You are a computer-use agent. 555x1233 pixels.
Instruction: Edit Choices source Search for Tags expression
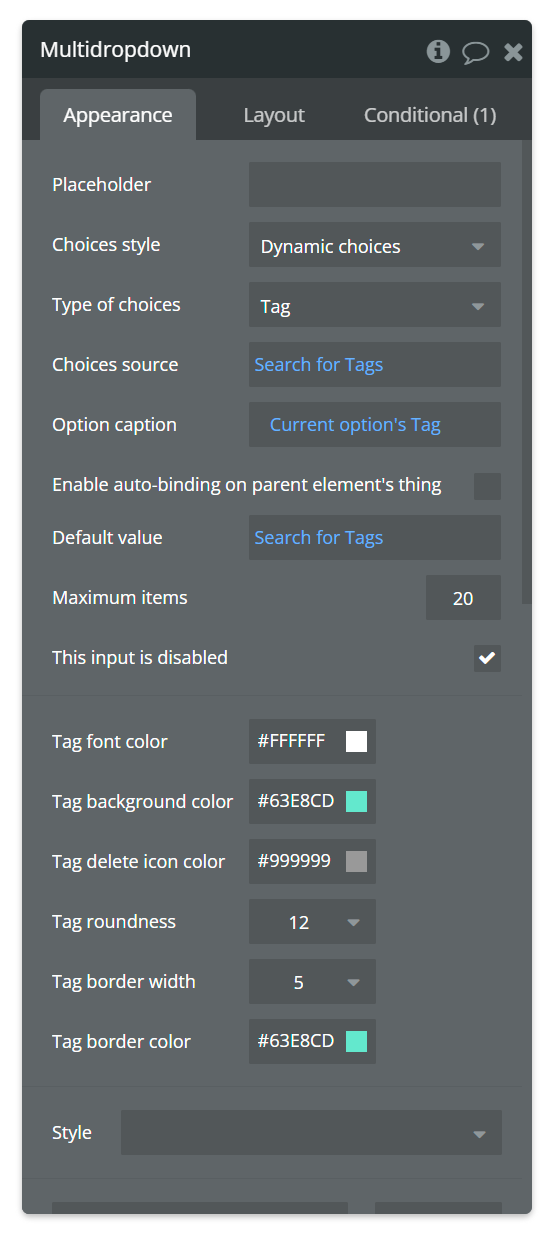coord(319,365)
